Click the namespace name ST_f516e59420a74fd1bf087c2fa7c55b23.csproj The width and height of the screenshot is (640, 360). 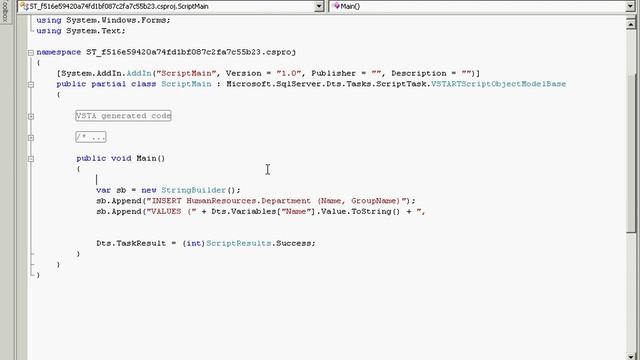(191, 52)
